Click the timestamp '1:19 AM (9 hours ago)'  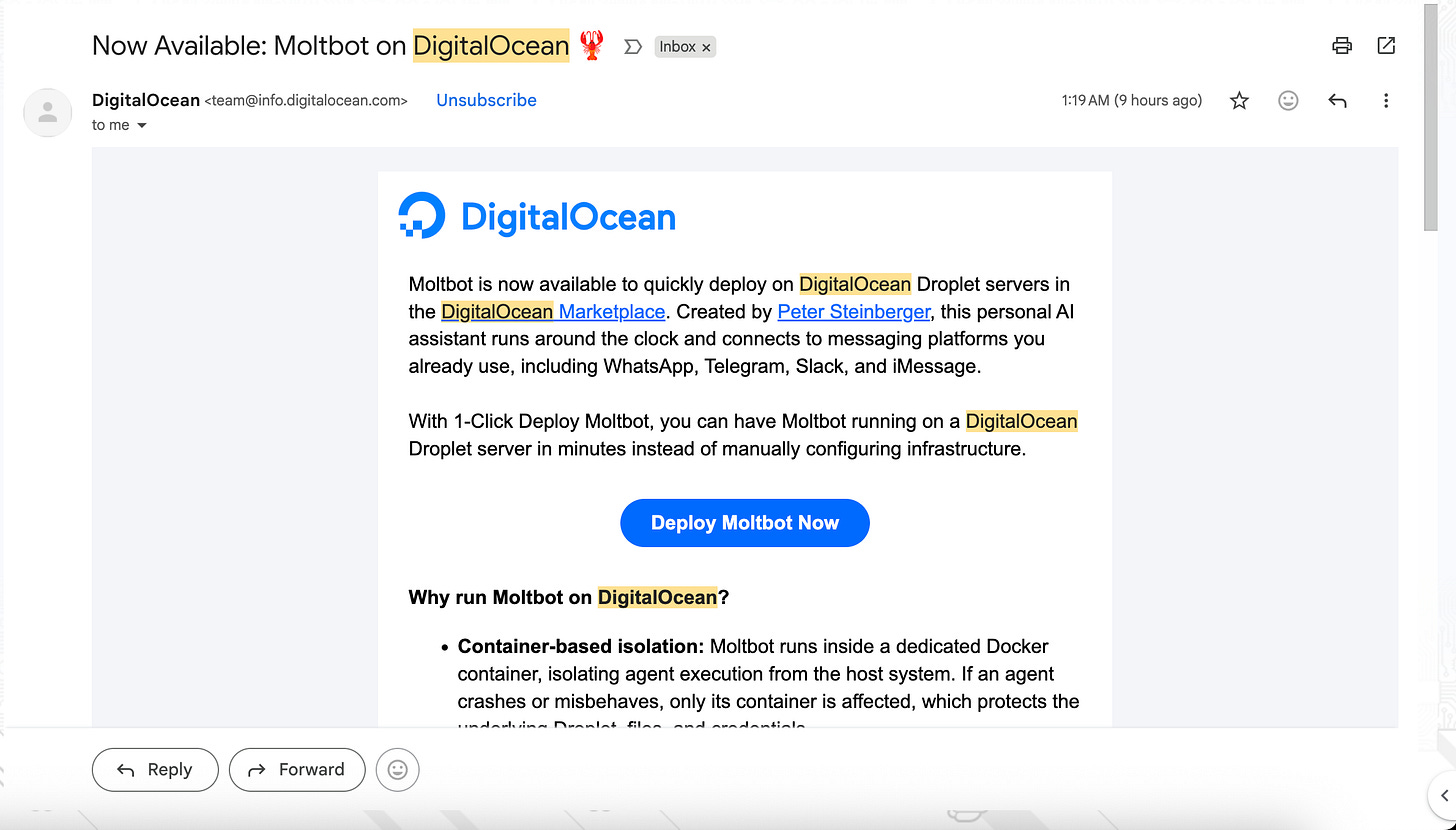pos(1132,100)
